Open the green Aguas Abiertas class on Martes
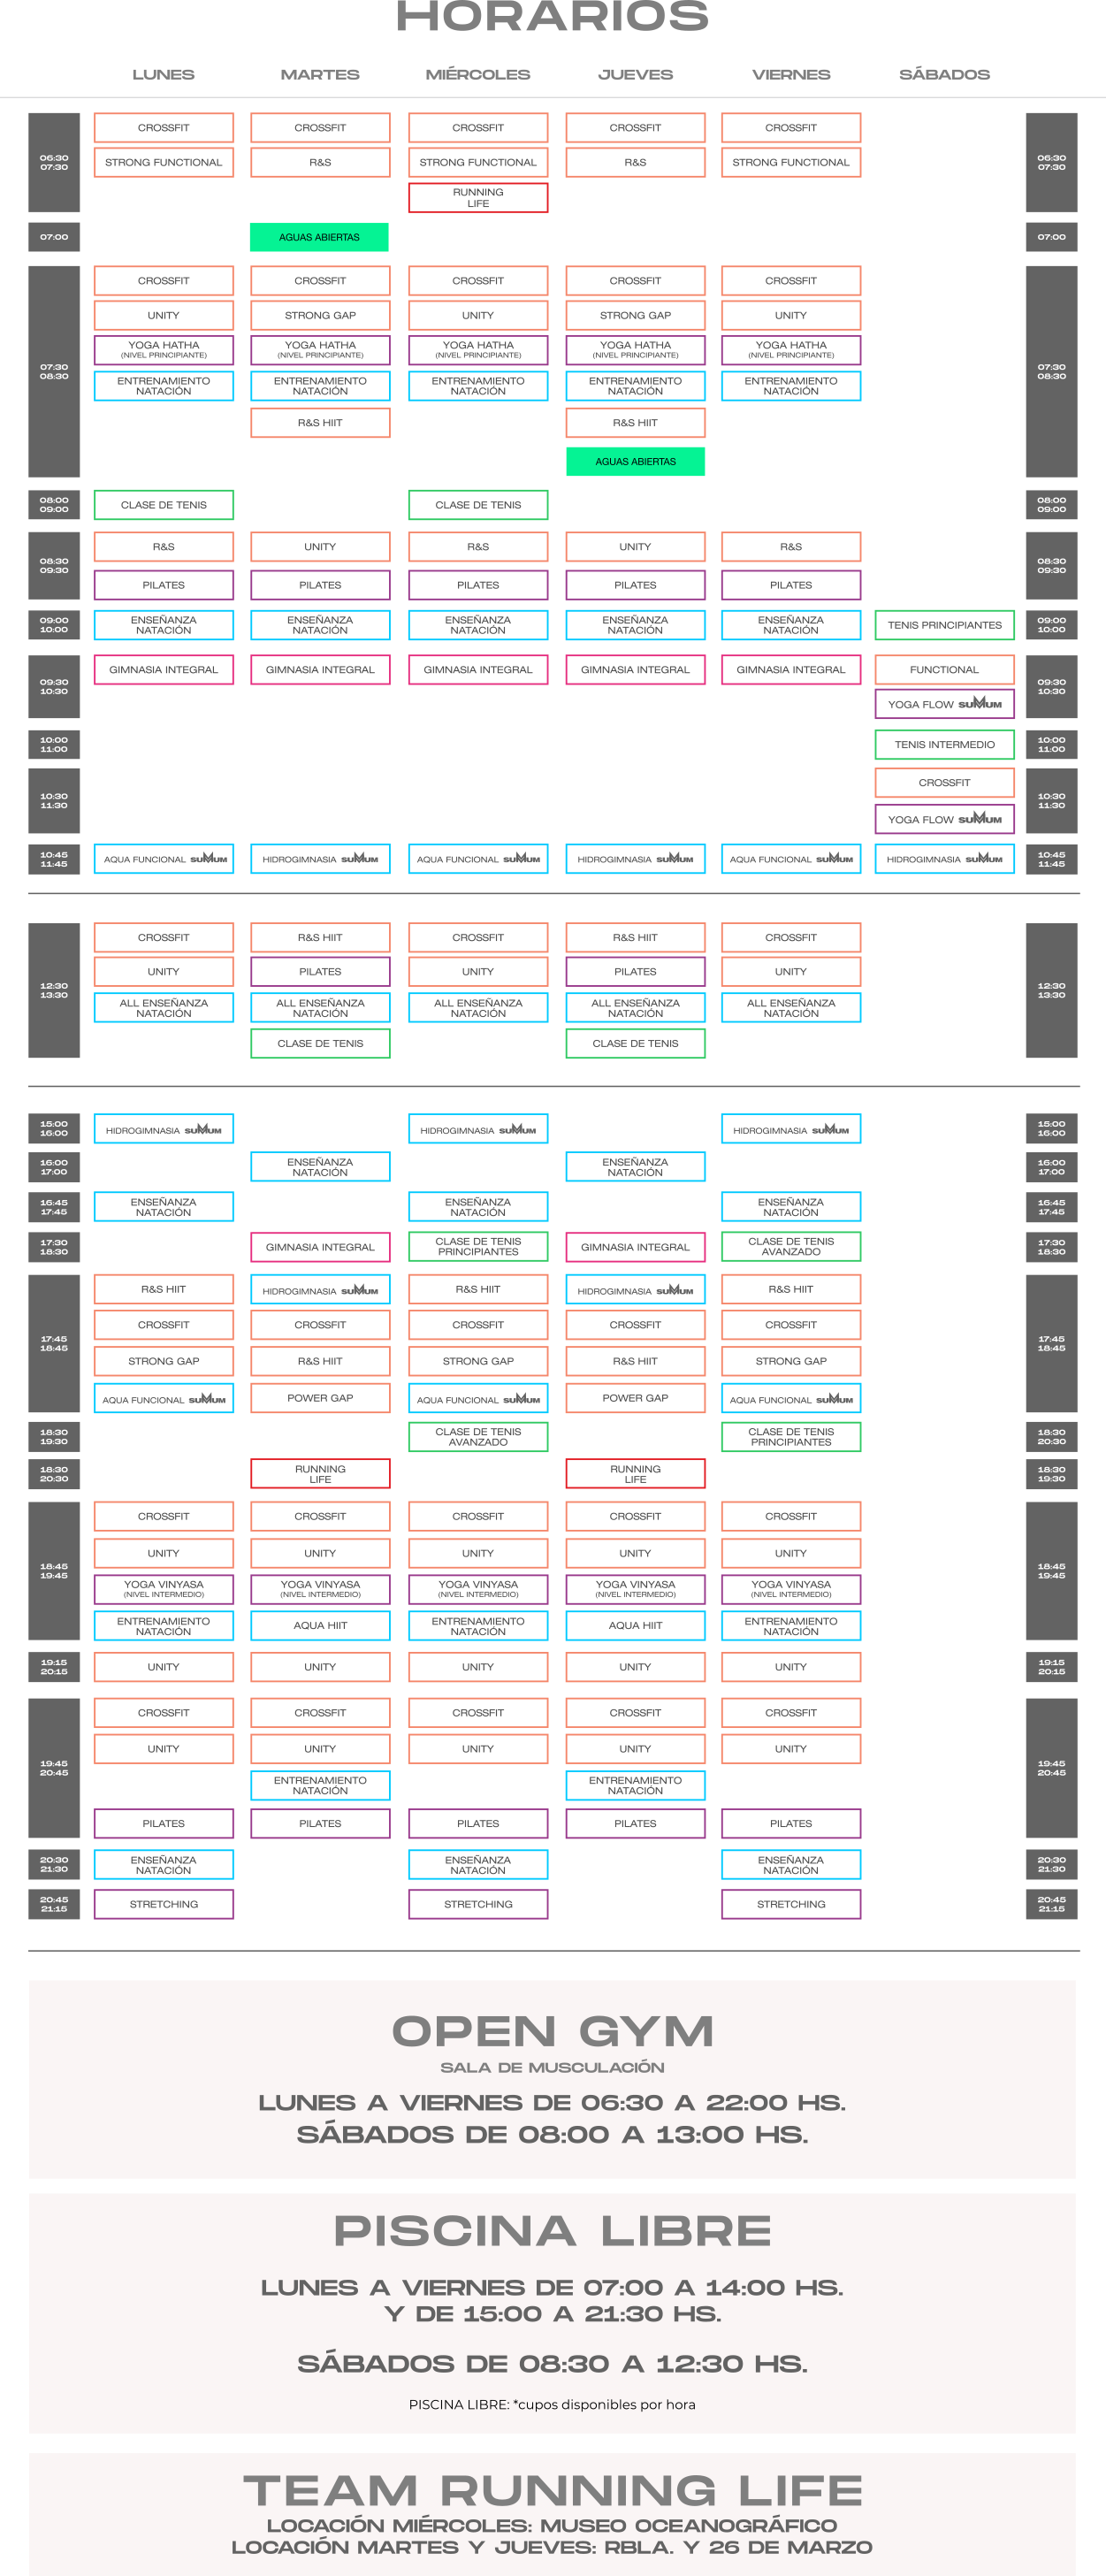The image size is (1106, 2576). (x=319, y=237)
